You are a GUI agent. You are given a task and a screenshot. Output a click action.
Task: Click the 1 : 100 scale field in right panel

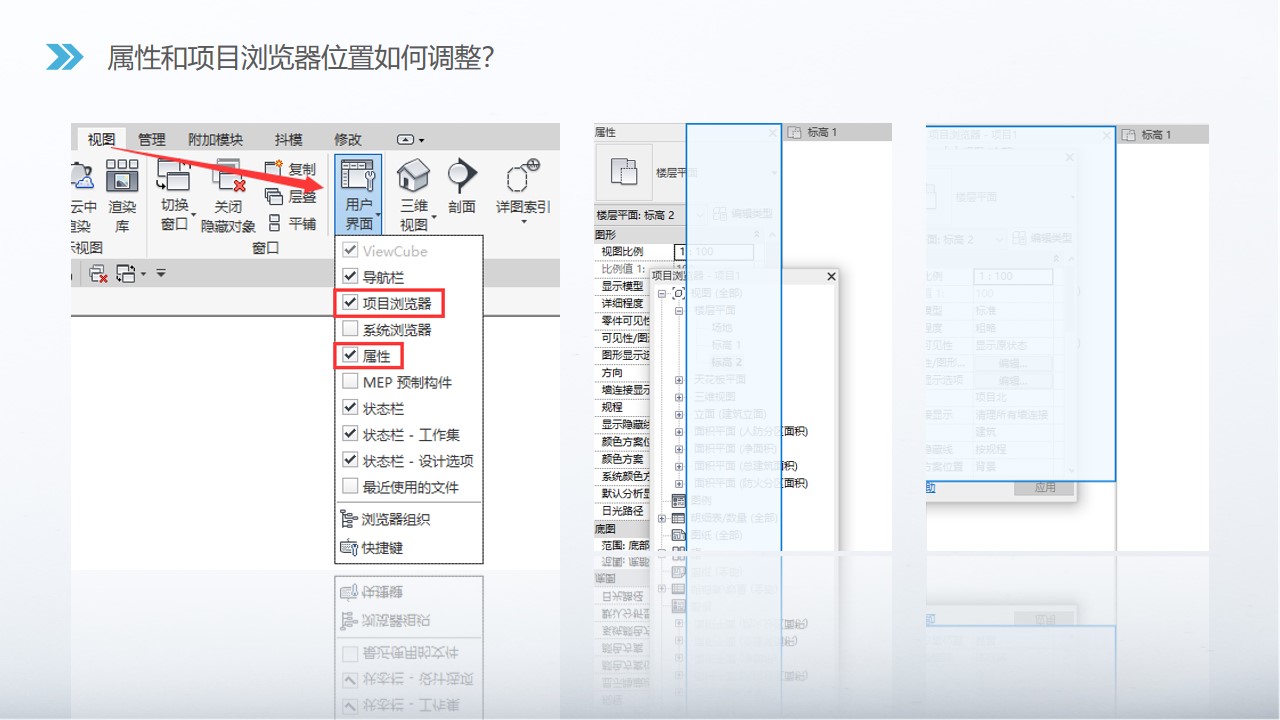pyautogui.click(x=1013, y=276)
